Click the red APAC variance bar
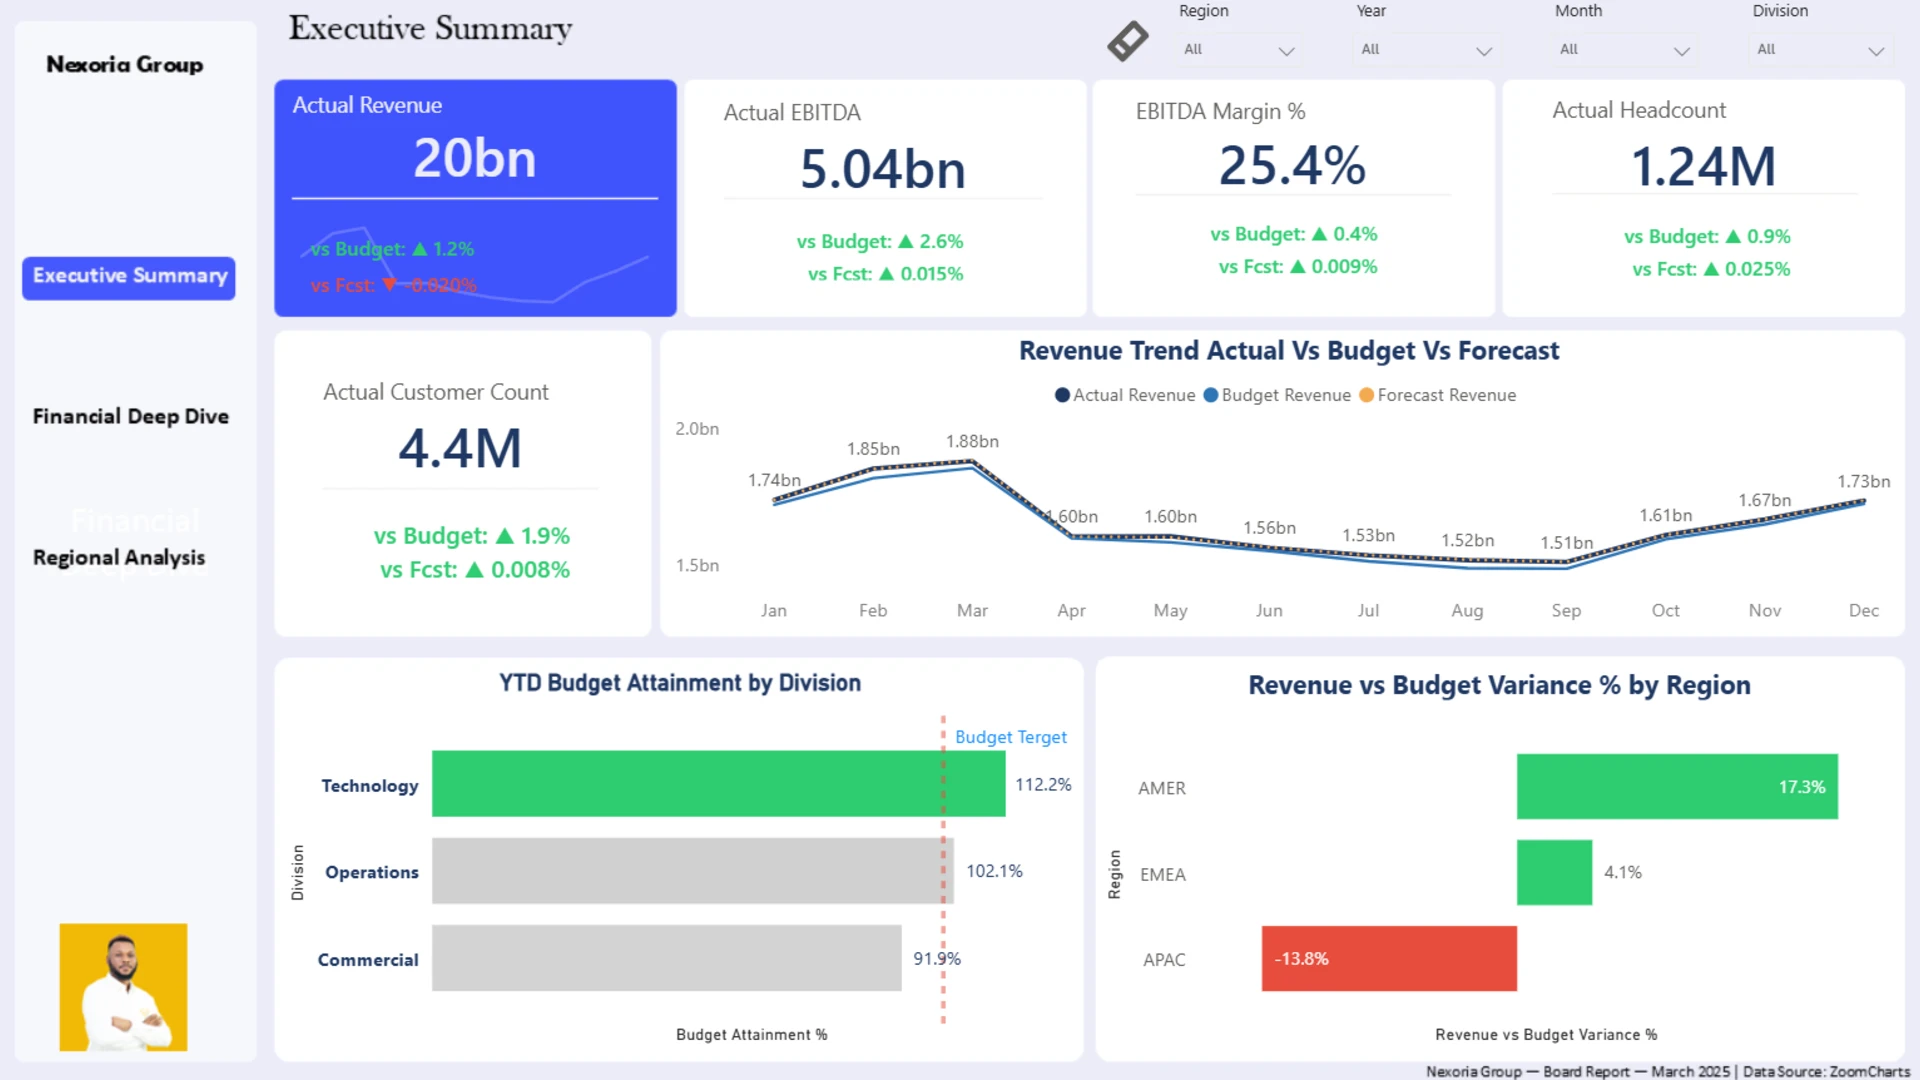 point(1388,958)
